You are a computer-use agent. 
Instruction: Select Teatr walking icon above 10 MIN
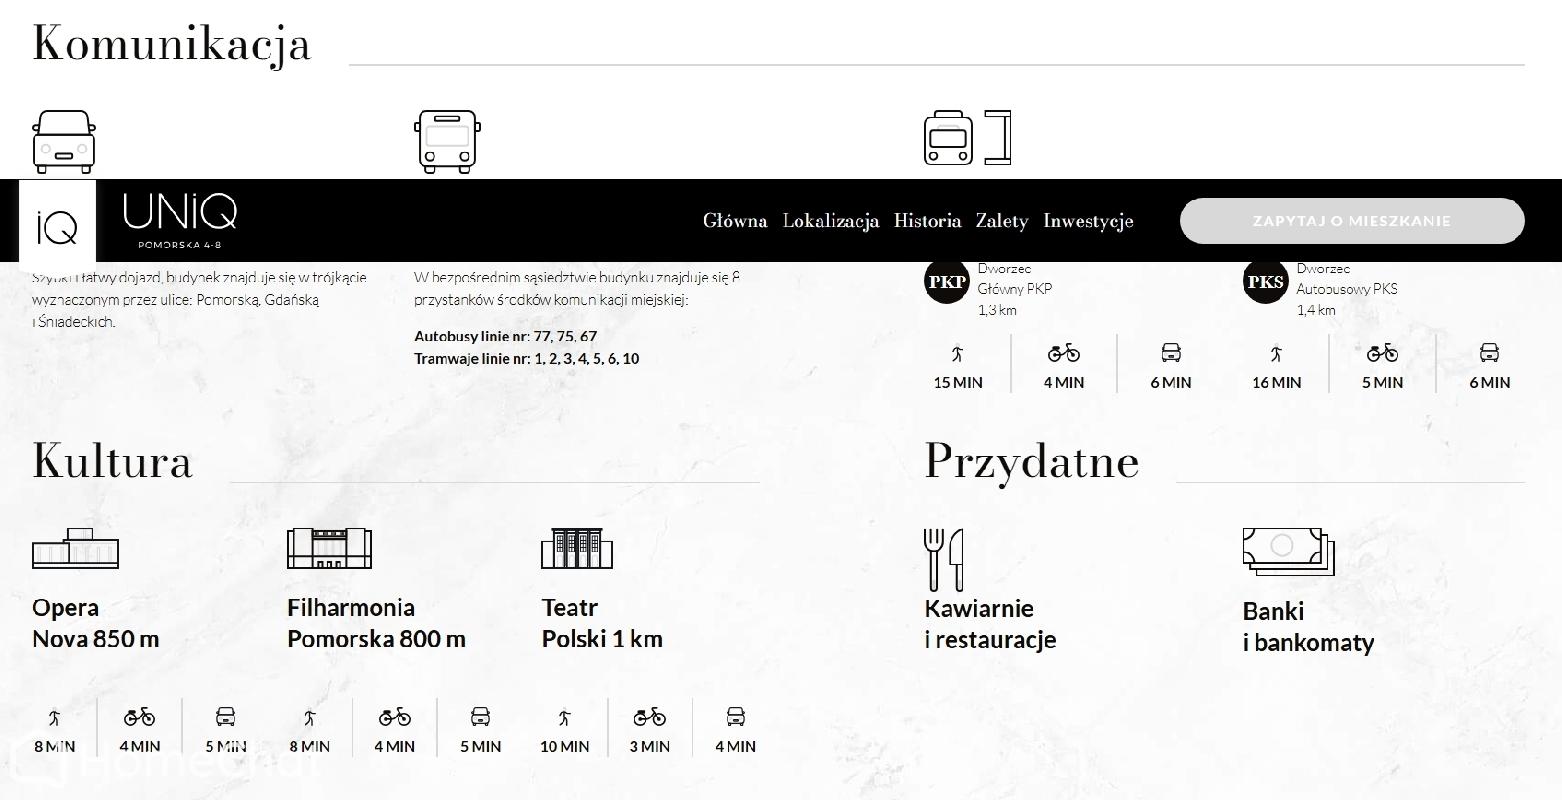[565, 717]
